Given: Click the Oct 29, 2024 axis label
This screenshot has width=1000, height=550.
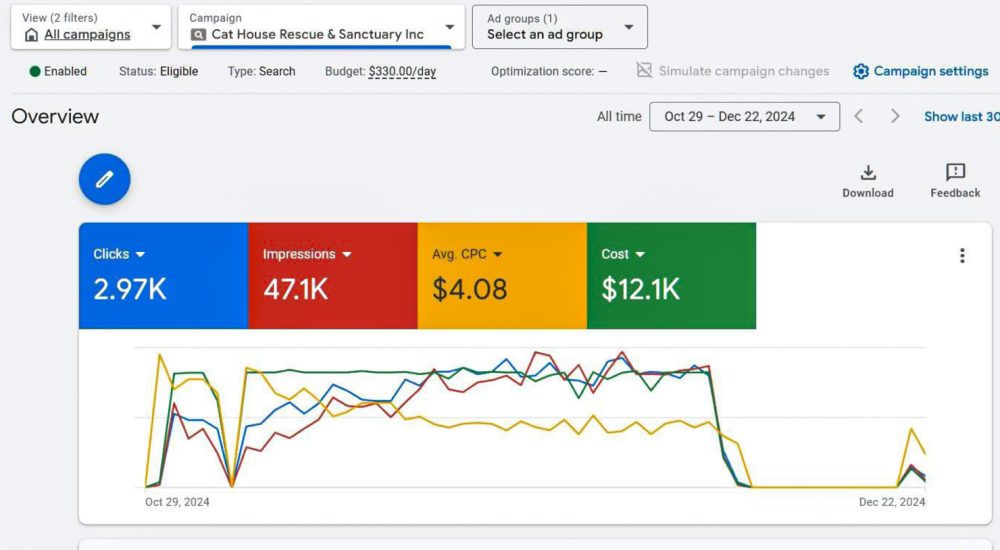Looking at the screenshot, I should pyautogui.click(x=177, y=502).
